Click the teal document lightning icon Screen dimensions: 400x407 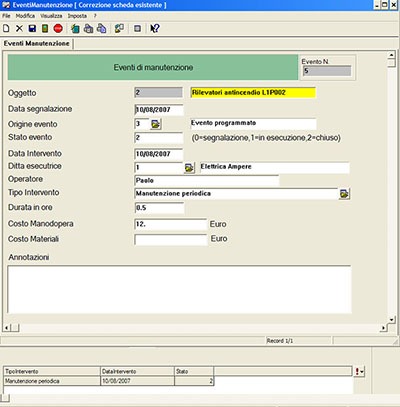(75, 29)
